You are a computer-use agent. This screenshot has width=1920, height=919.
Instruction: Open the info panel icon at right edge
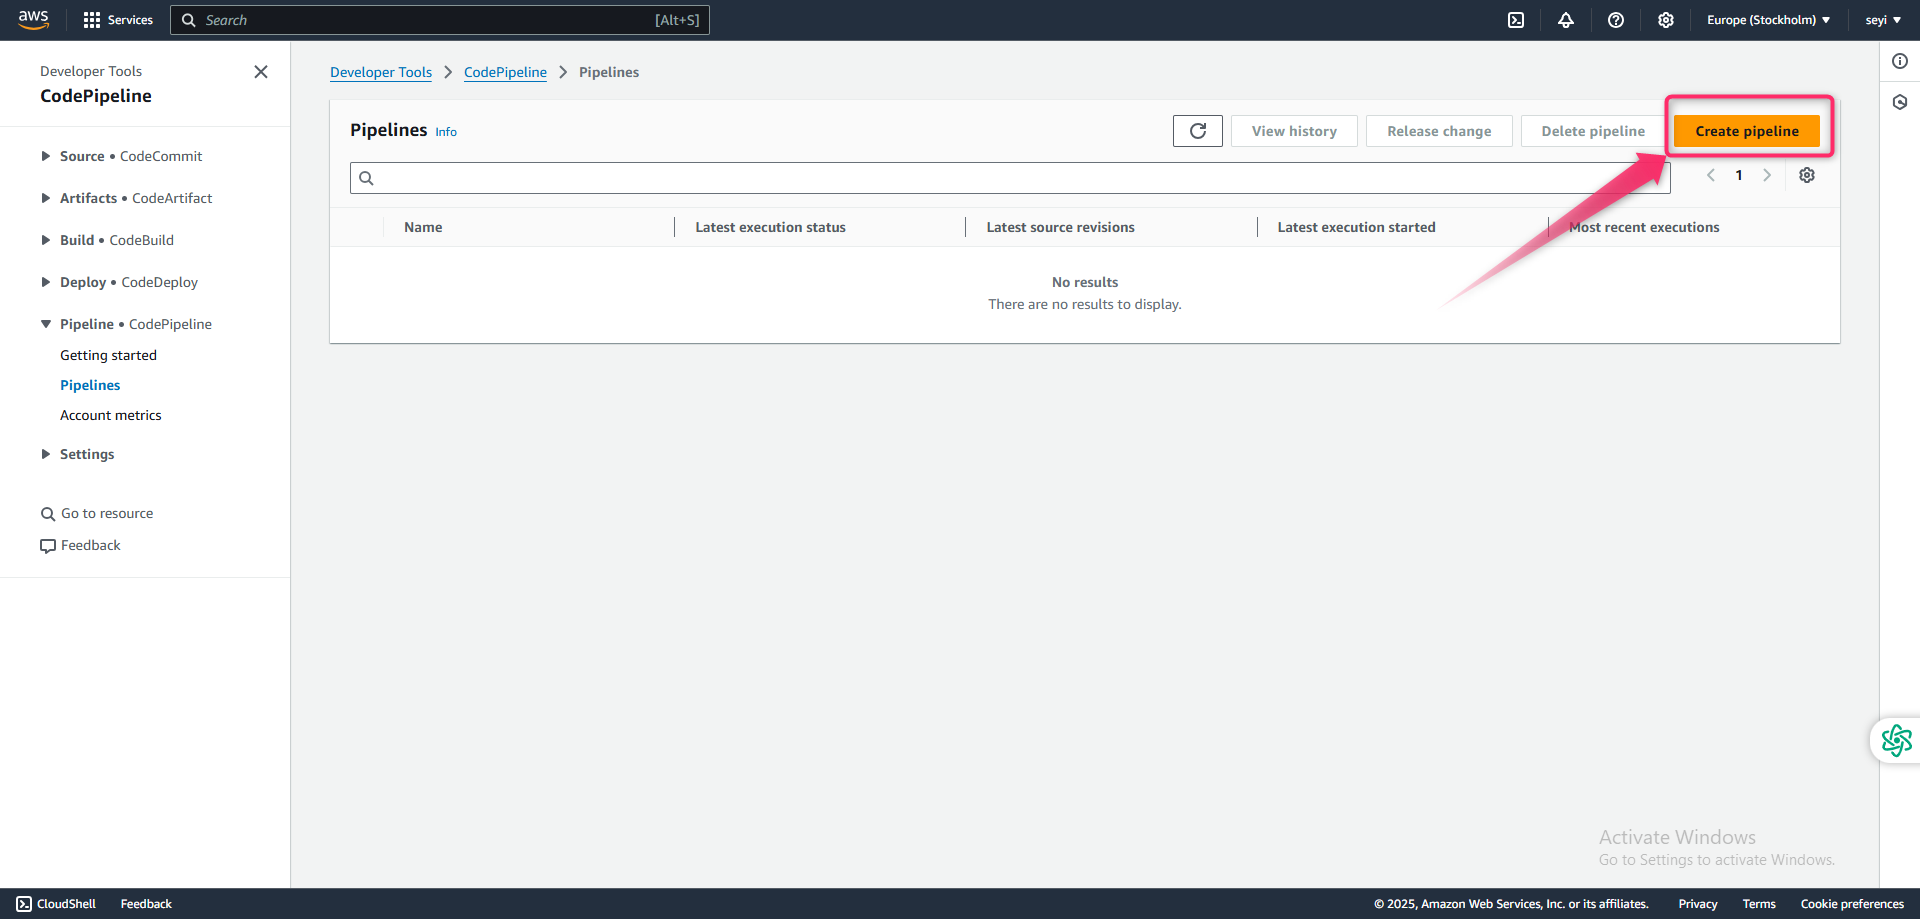click(x=1900, y=61)
